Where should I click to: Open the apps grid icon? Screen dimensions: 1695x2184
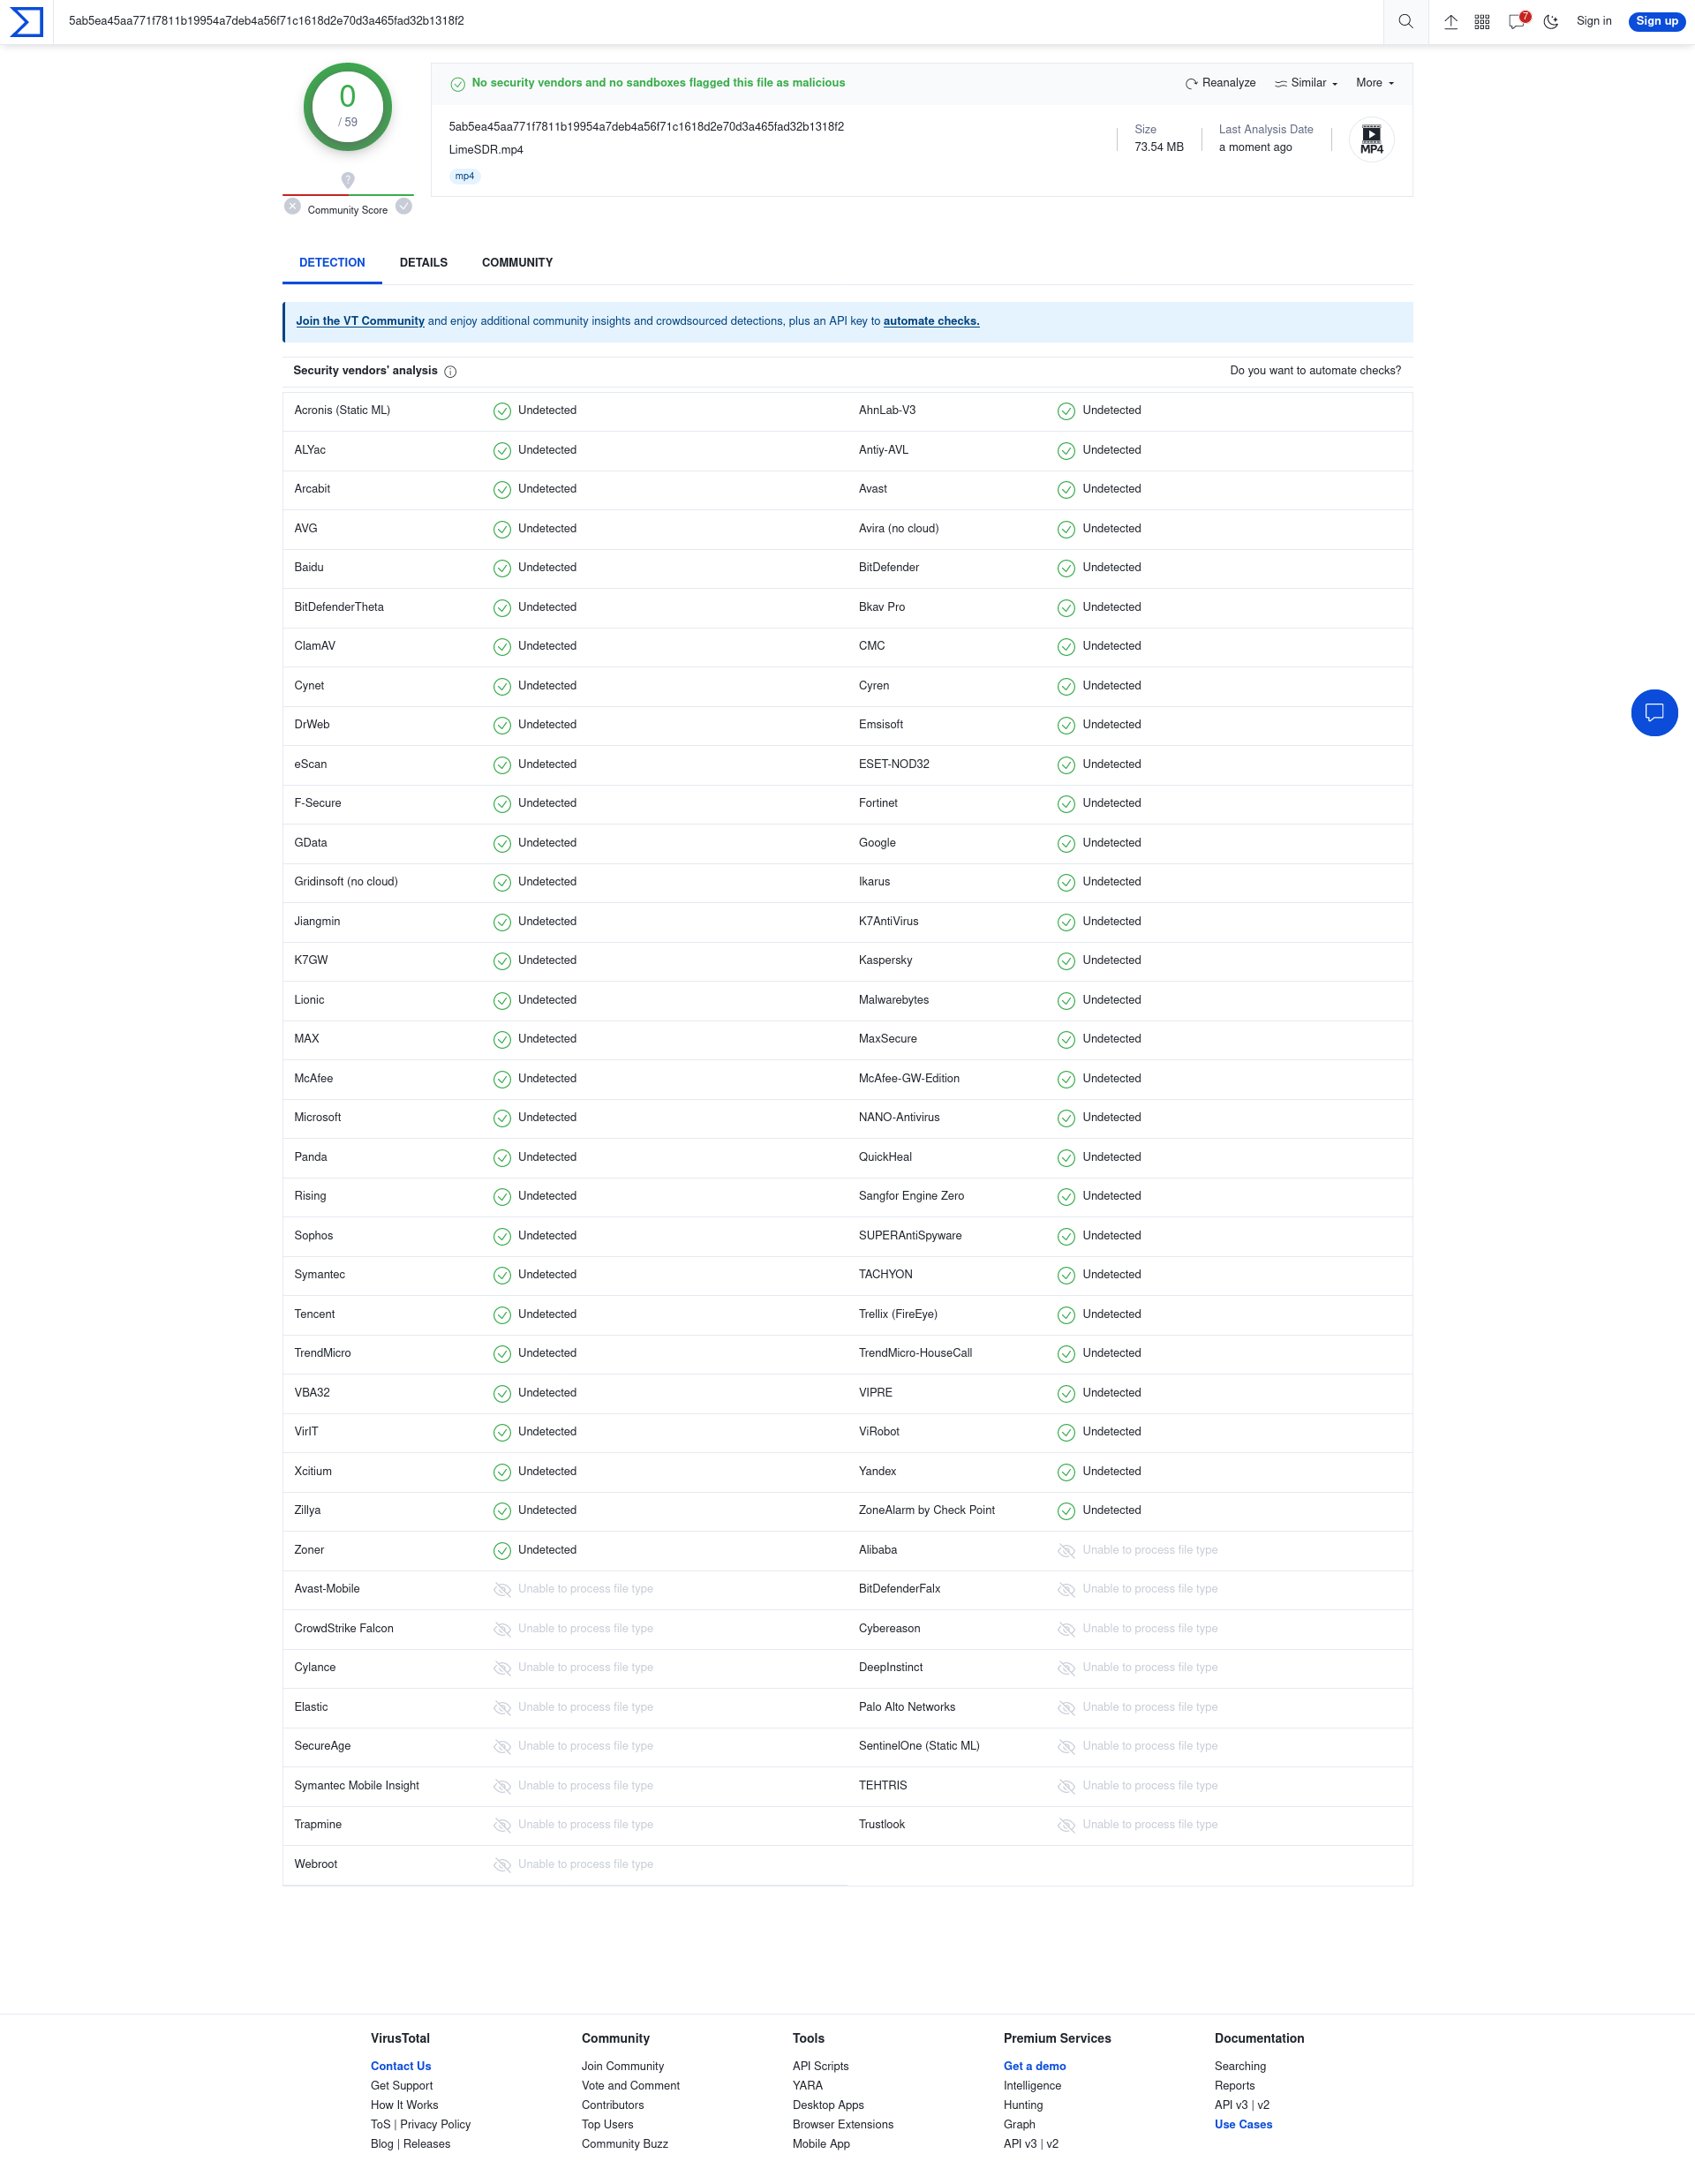(x=1482, y=22)
